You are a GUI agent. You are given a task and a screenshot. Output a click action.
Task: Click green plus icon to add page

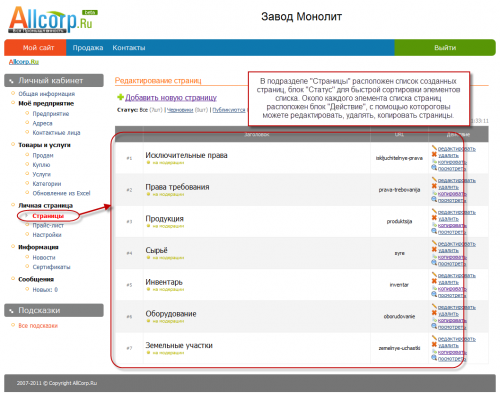(x=120, y=97)
